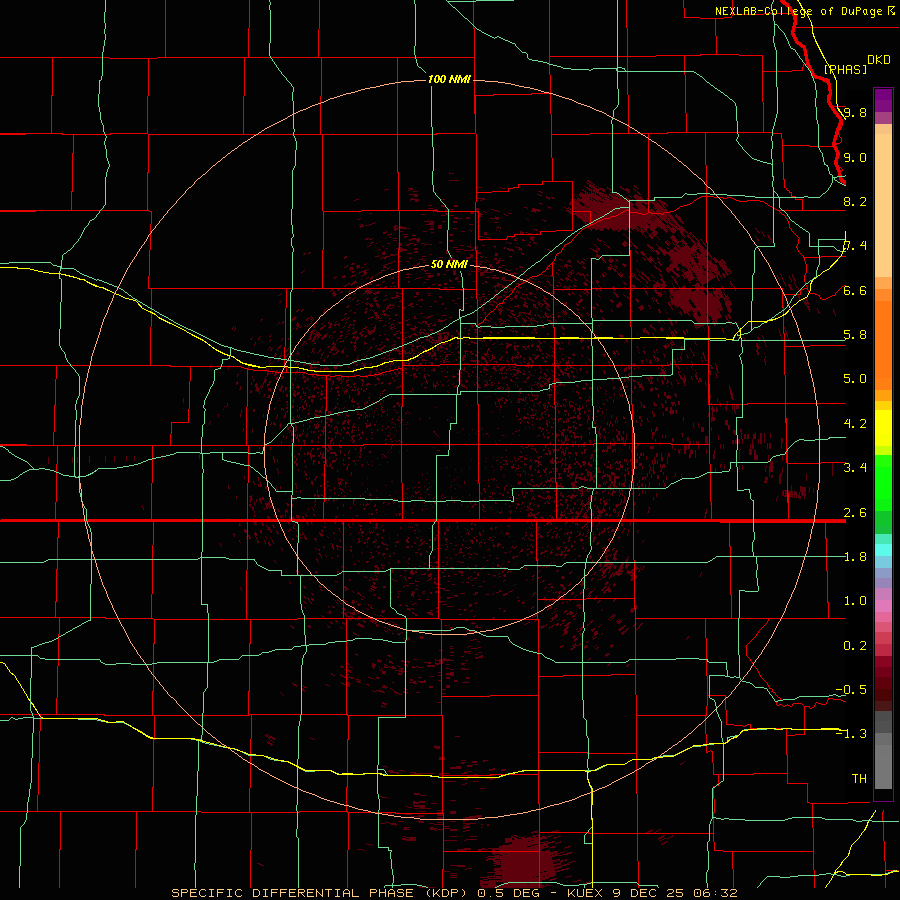Click the 9.8 value on the scale
900x900 pixels.
[855, 112]
